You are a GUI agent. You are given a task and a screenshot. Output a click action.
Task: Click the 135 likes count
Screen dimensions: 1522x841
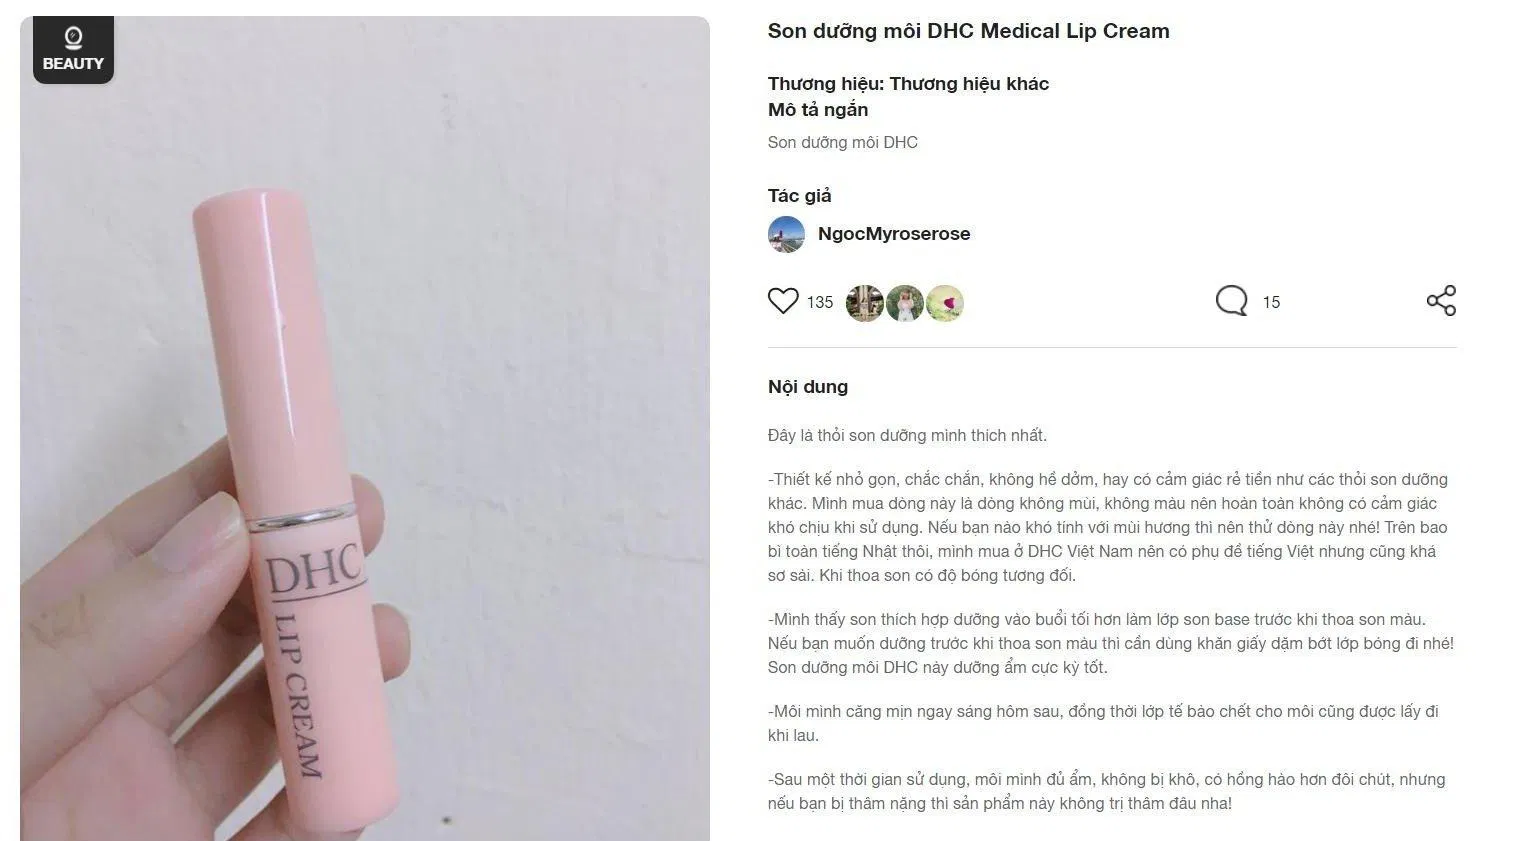click(x=820, y=302)
